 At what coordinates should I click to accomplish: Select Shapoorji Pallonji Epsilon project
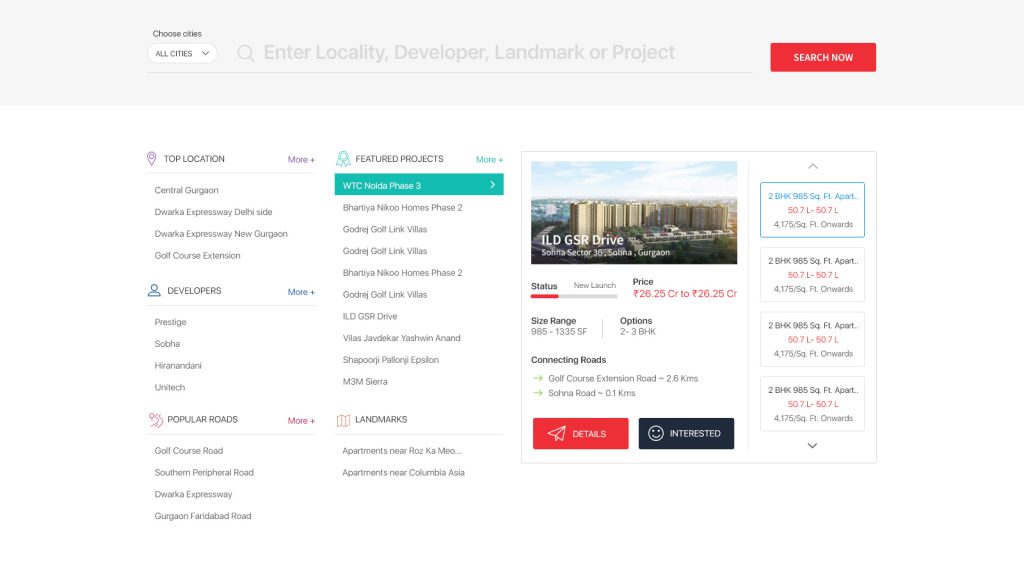click(391, 360)
